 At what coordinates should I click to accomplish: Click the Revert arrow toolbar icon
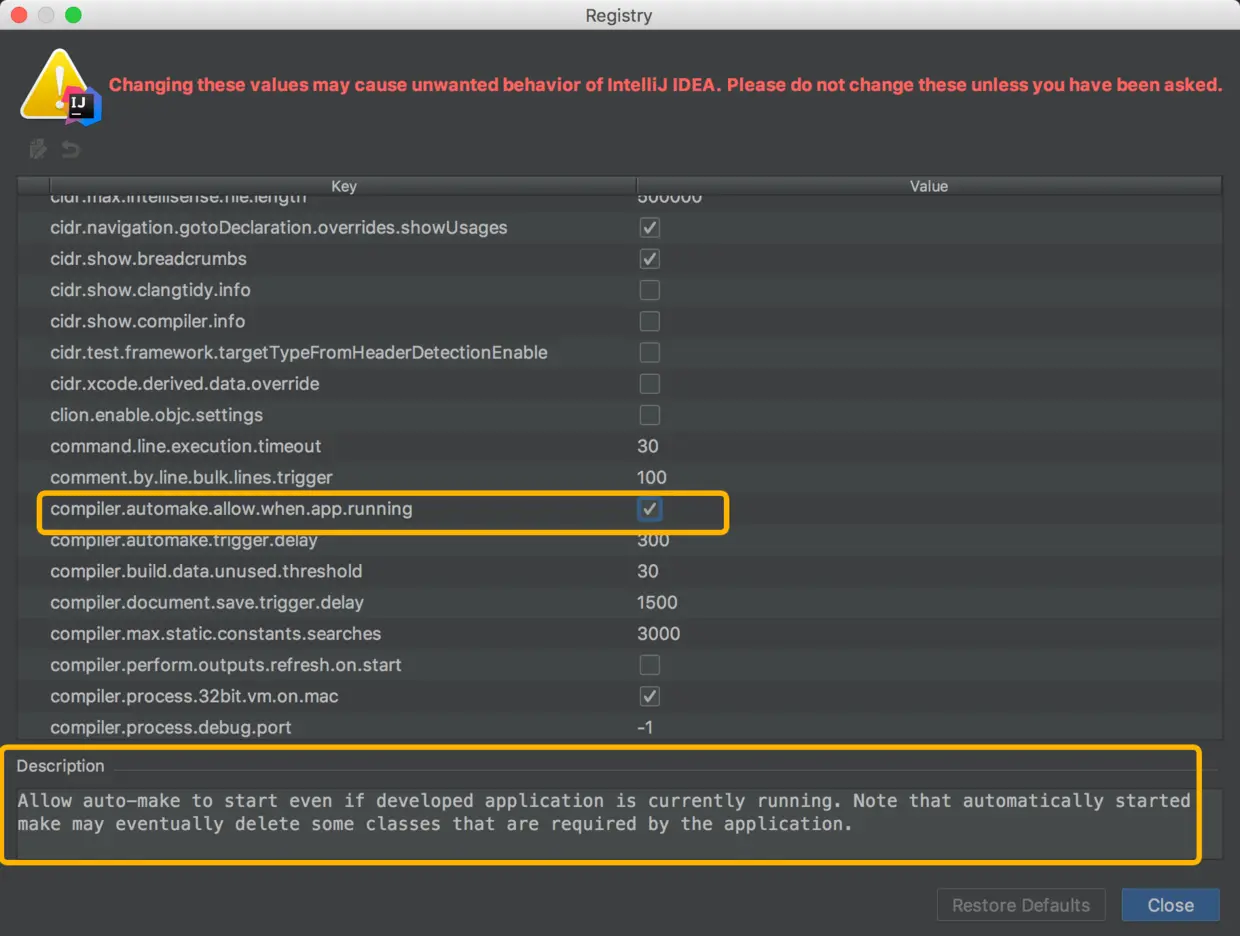pos(70,149)
